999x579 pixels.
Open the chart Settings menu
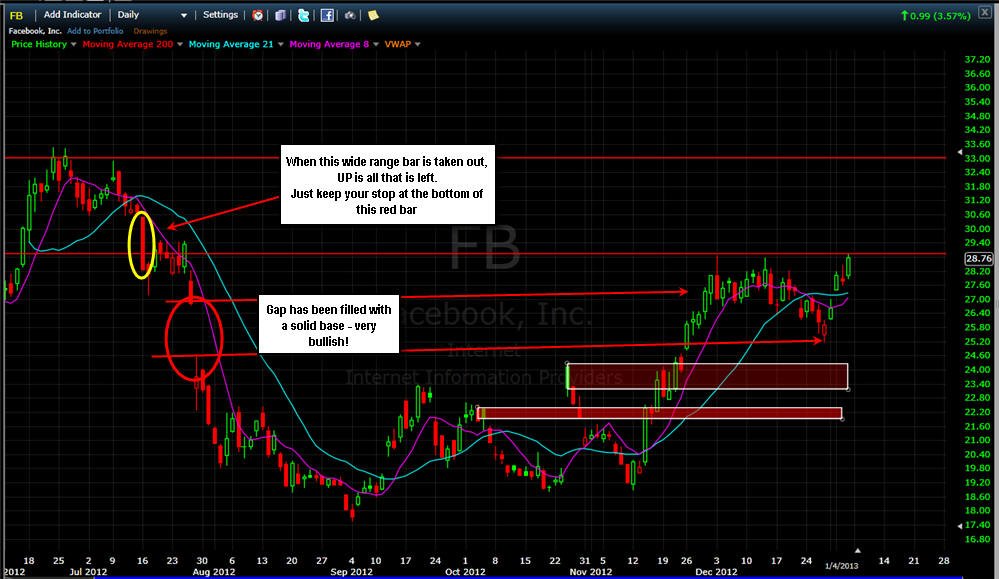(x=220, y=15)
